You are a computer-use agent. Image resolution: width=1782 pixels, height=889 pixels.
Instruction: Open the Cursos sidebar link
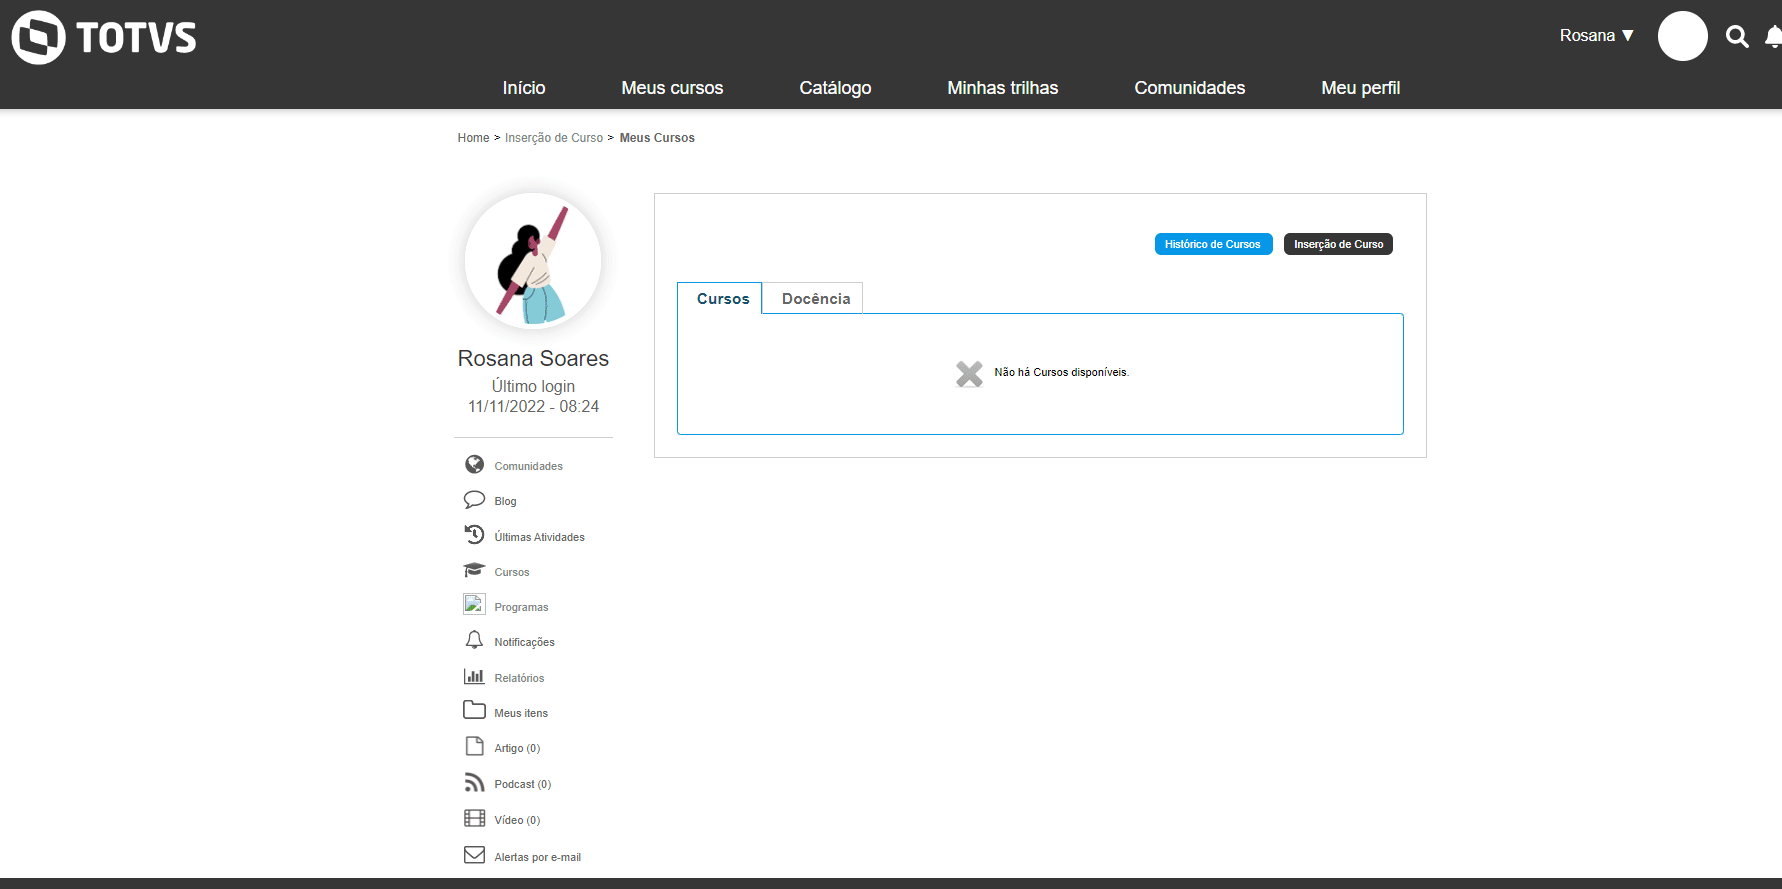point(511,572)
